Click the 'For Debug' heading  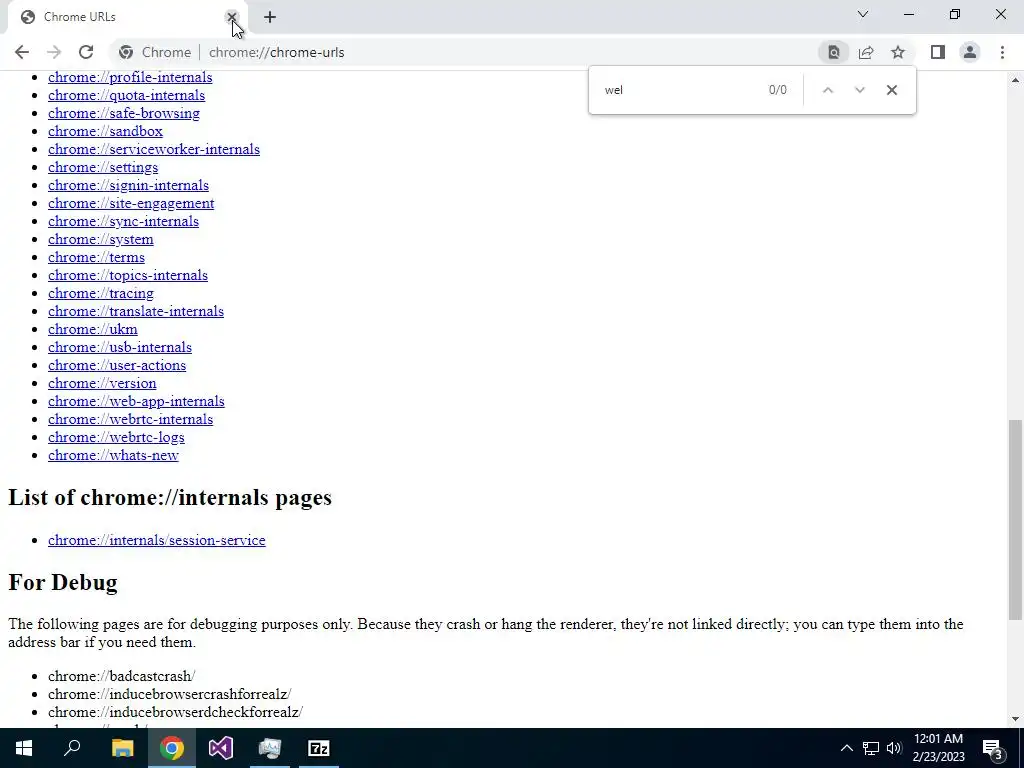(x=63, y=582)
